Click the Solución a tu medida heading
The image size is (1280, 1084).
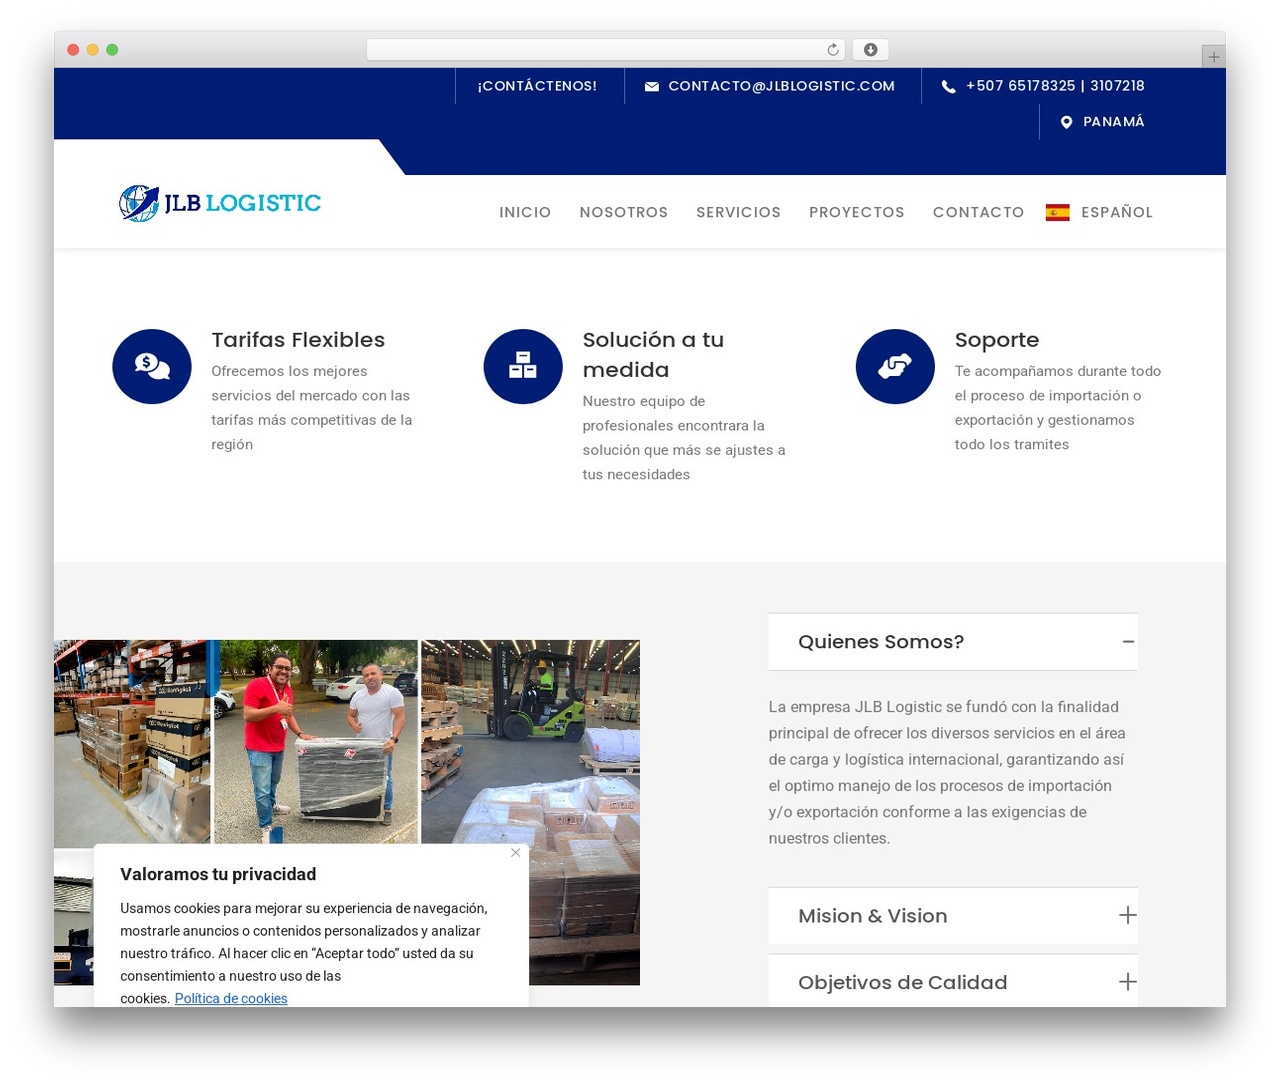[x=653, y=355]
